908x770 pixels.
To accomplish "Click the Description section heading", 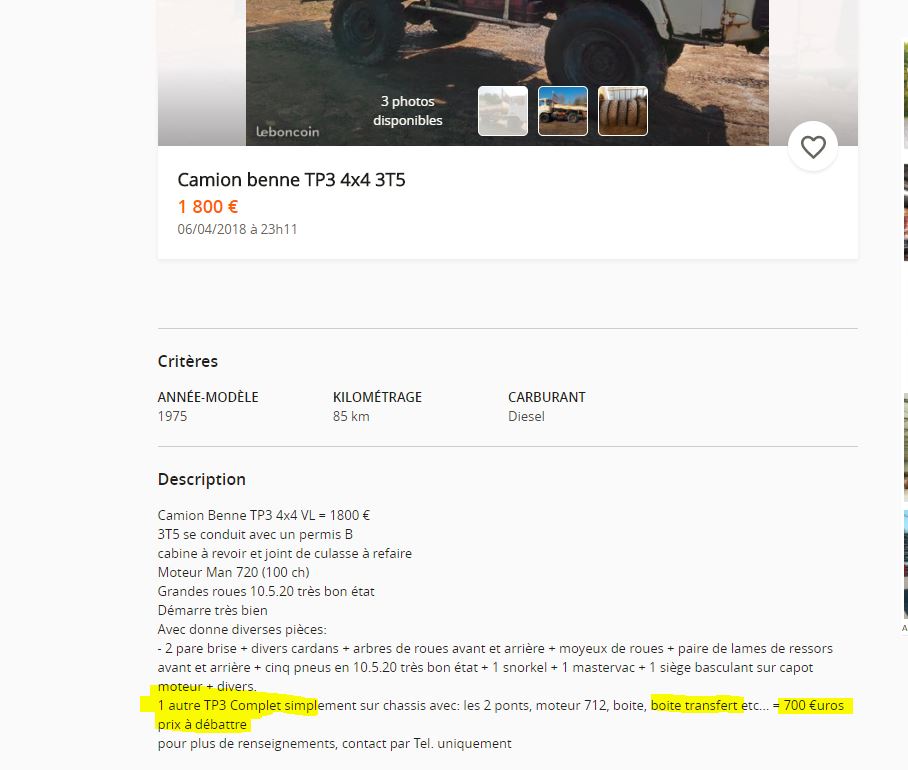I will [x=202, y=479].
